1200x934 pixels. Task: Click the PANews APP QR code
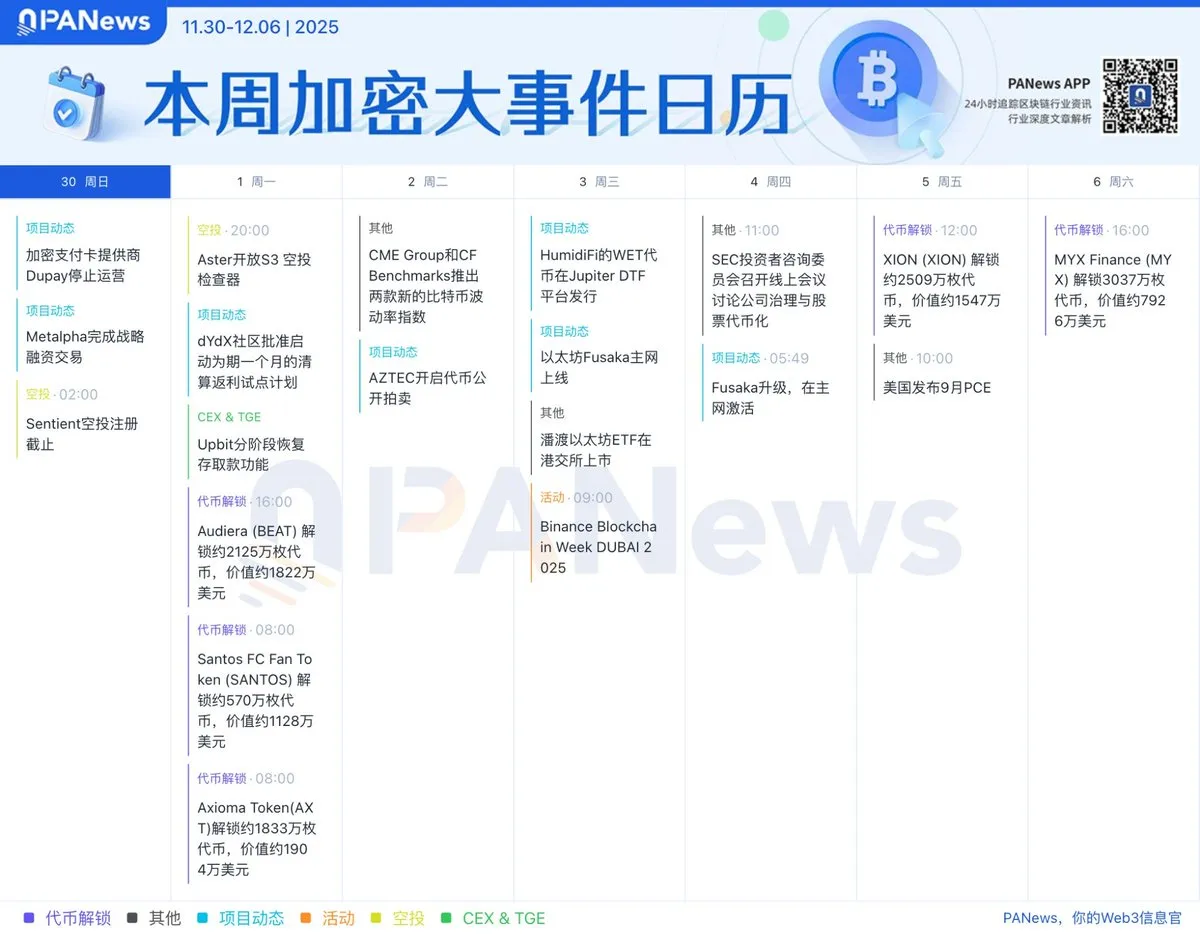pos(1140,96)
